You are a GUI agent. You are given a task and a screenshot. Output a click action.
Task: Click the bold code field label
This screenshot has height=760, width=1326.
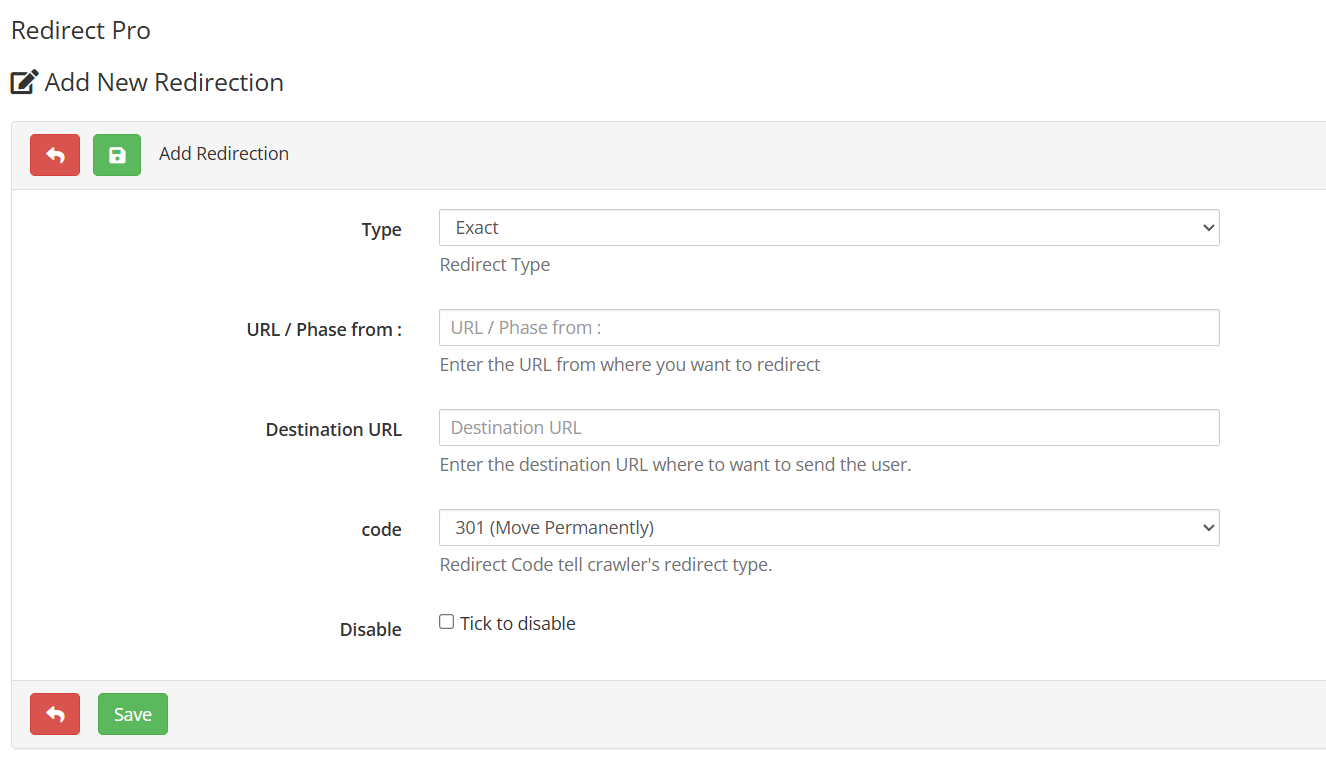click(x=381, y=530)
